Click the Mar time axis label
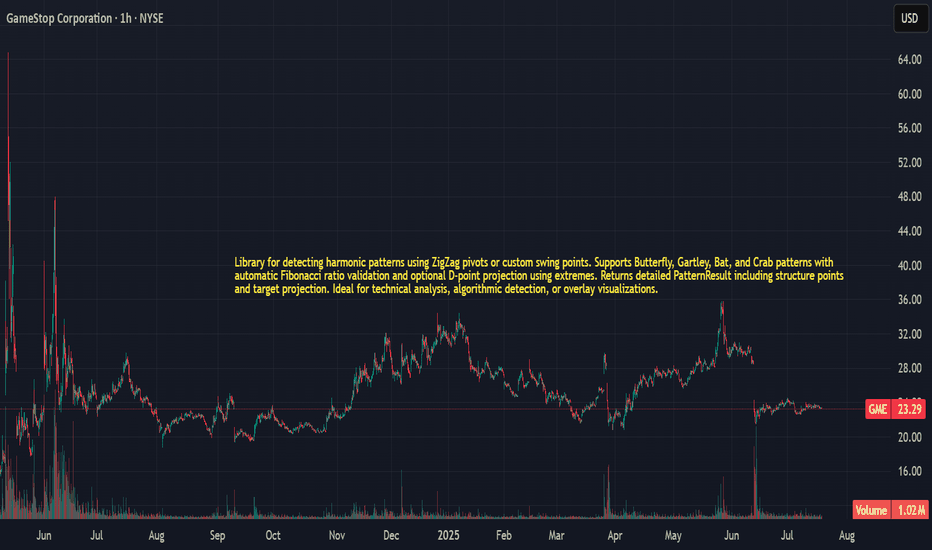The width and height of the screenshot is (932, 550). [x=556, y=535]
